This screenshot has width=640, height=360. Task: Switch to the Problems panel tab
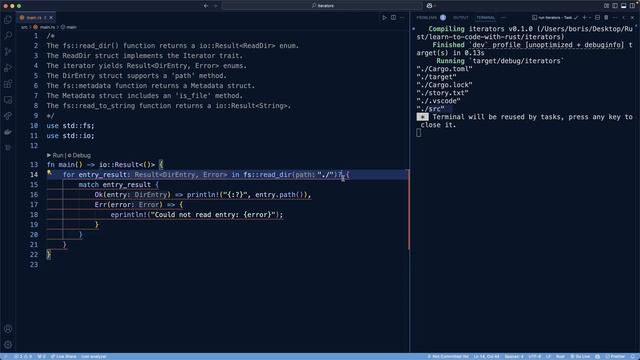pos(427,18)
